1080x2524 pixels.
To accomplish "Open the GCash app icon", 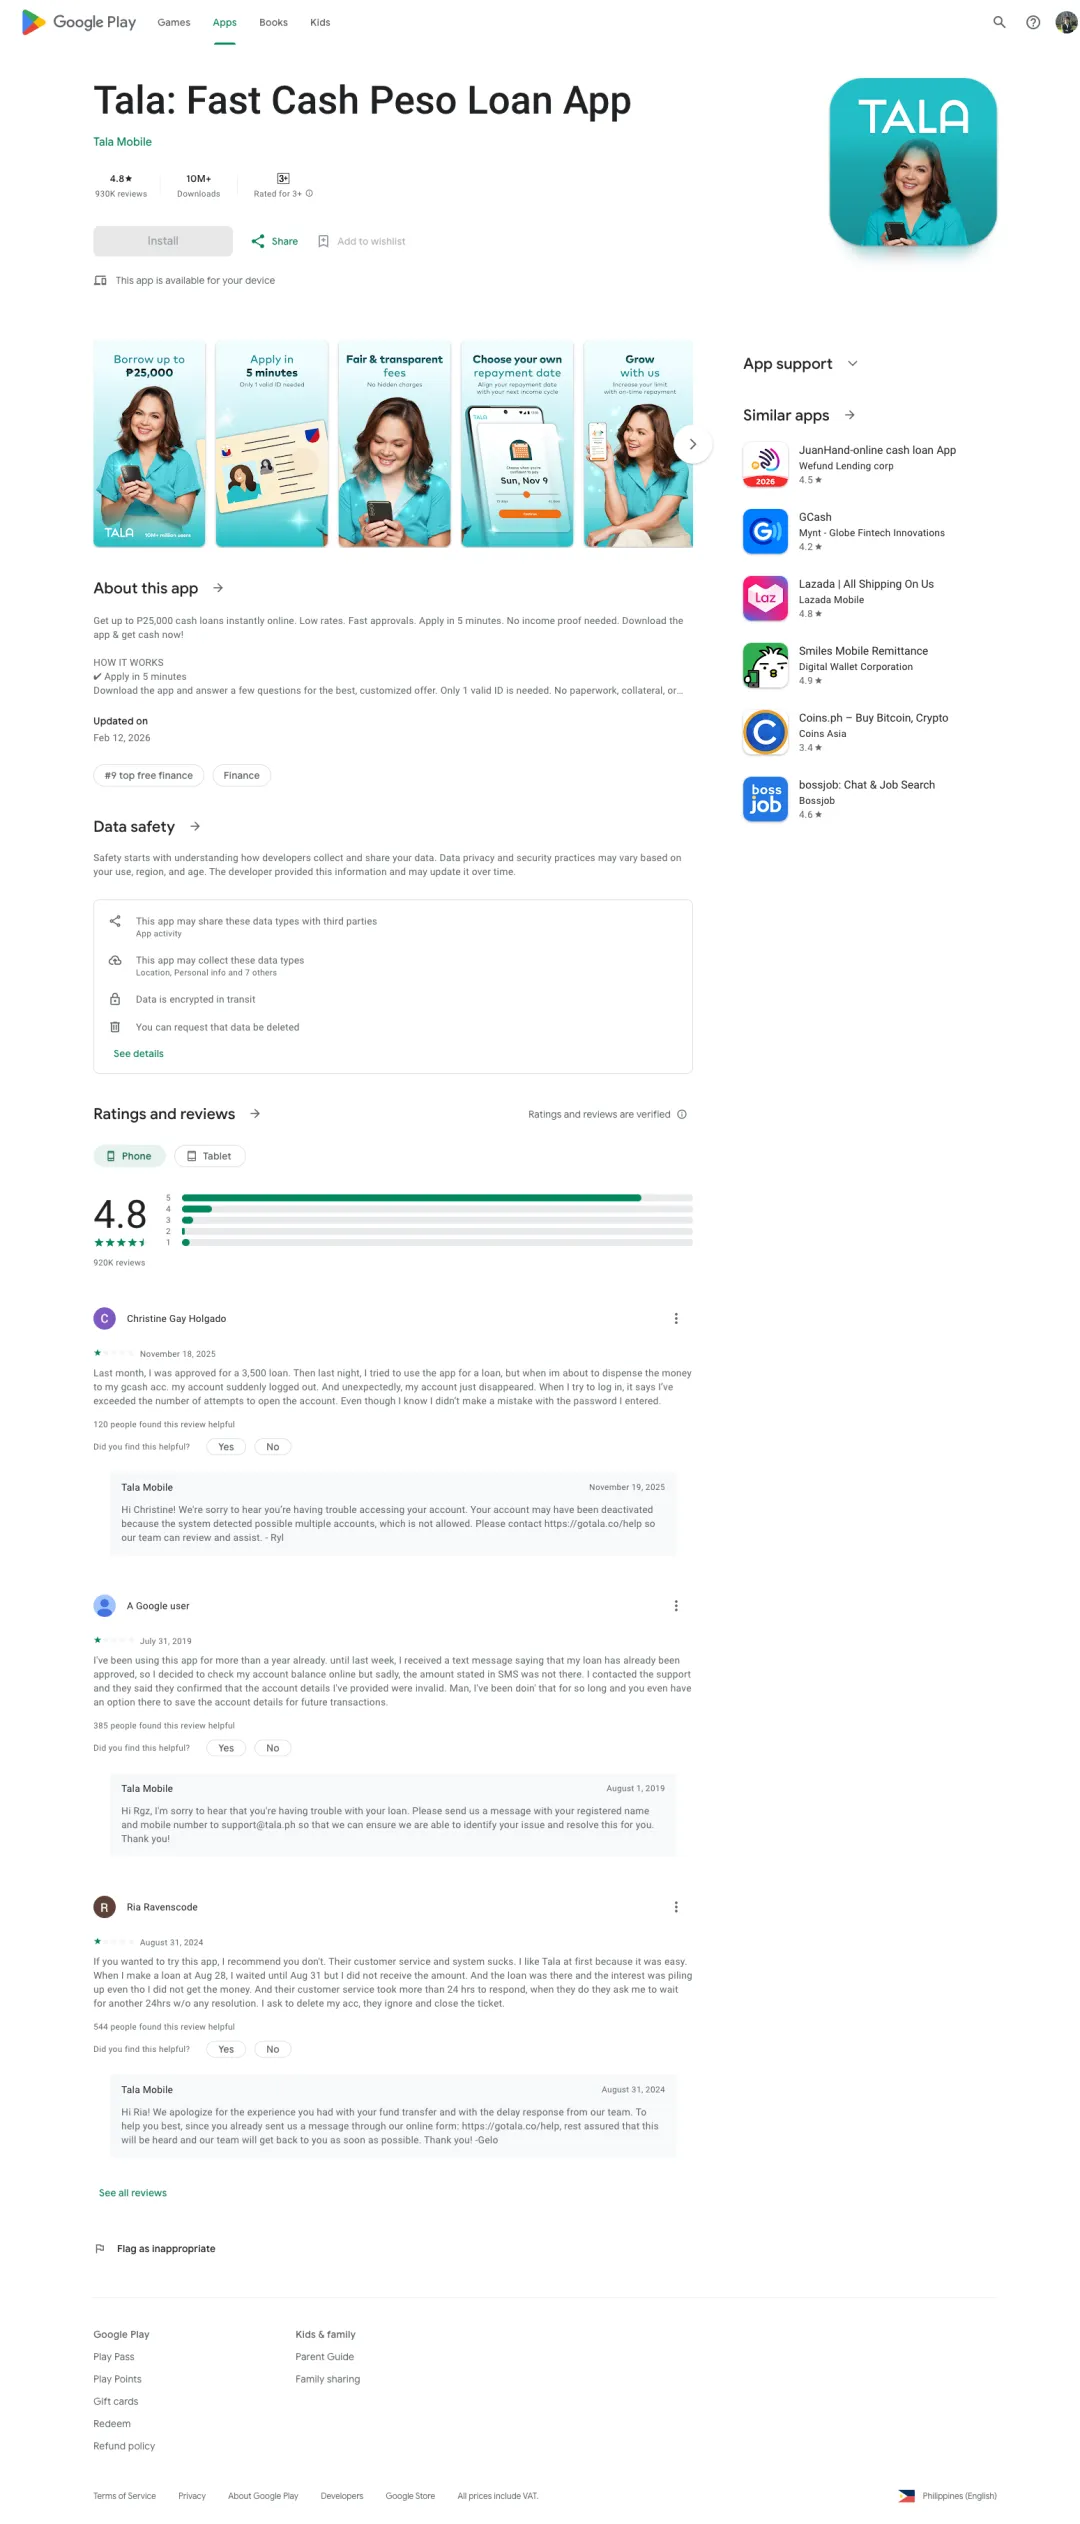I will point(765,531).
